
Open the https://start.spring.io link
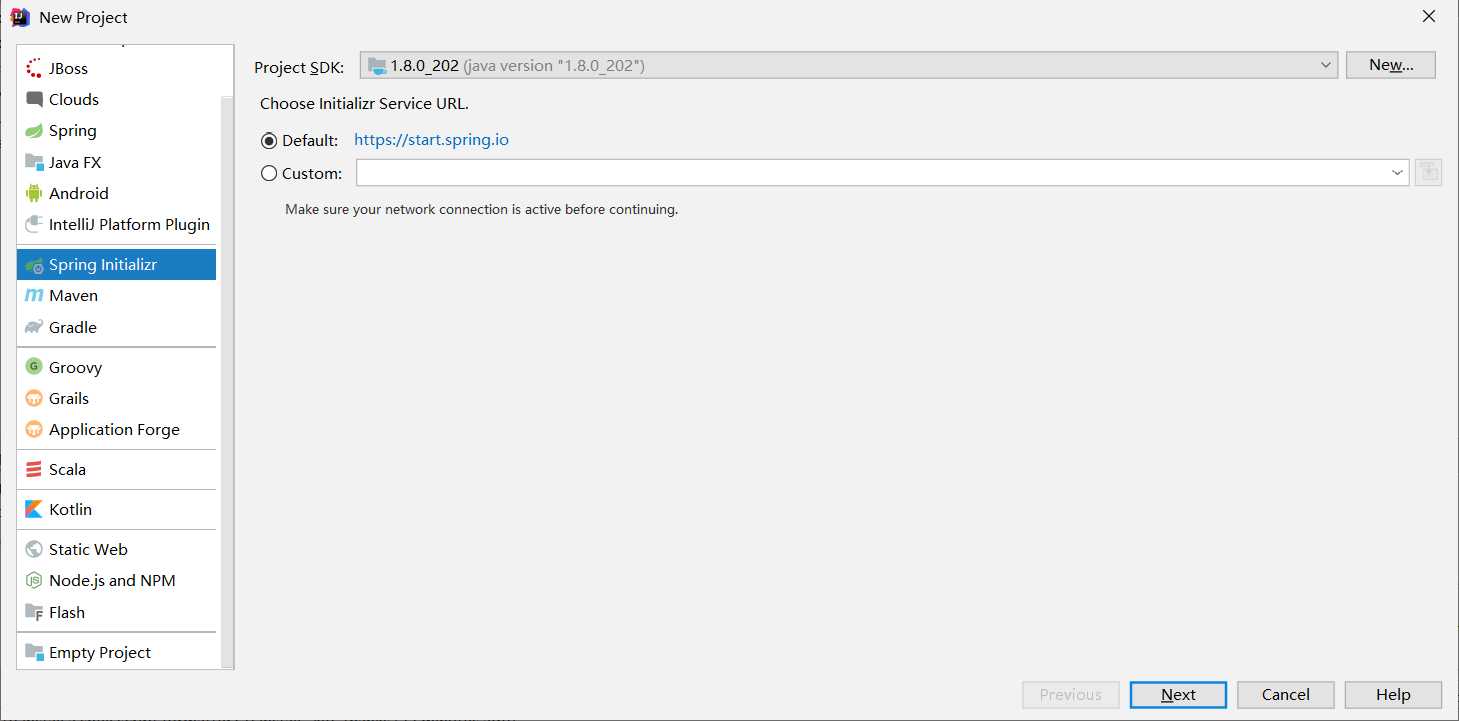click(431, 140)
